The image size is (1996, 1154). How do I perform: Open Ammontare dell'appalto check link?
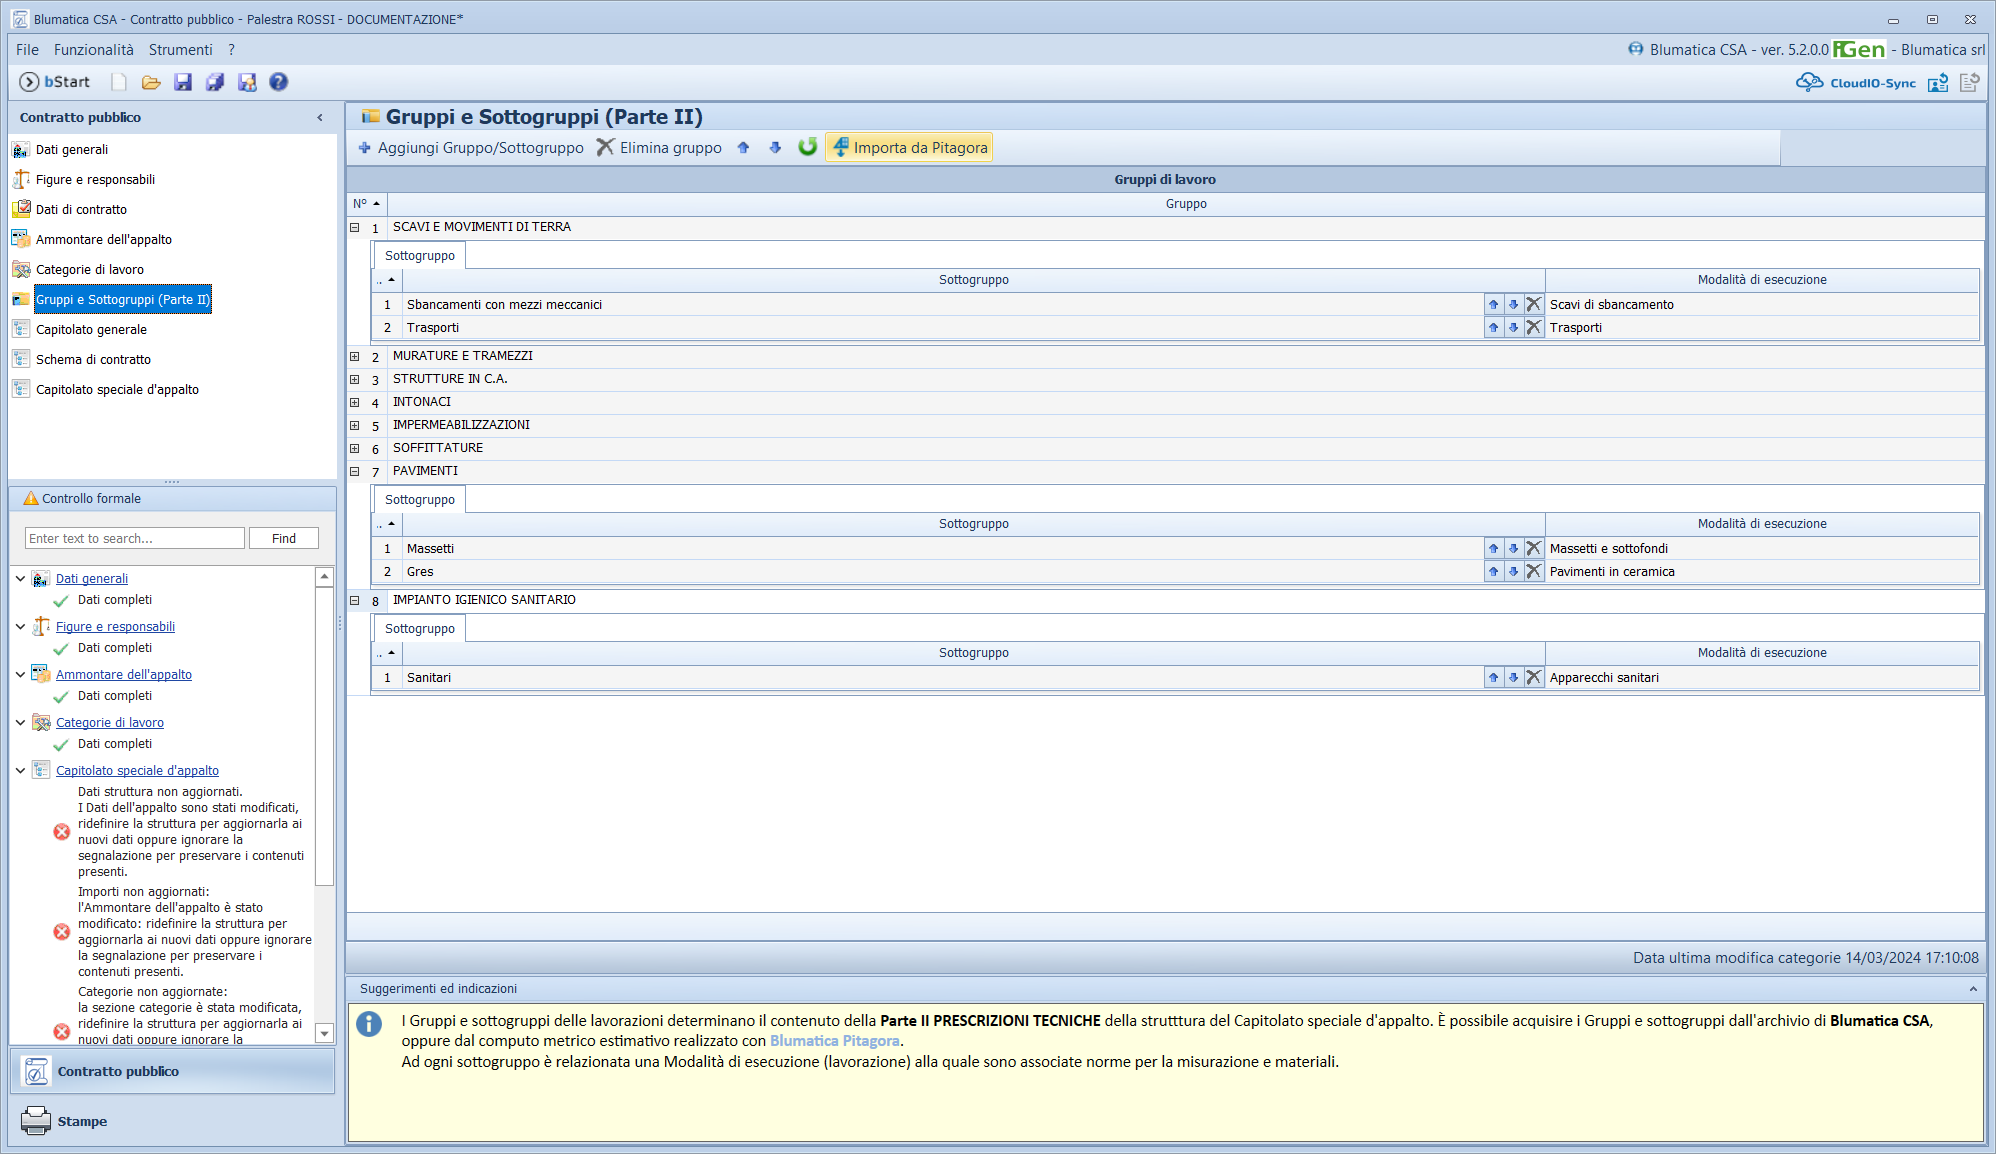pyautogui.click(x=124, y=675)
